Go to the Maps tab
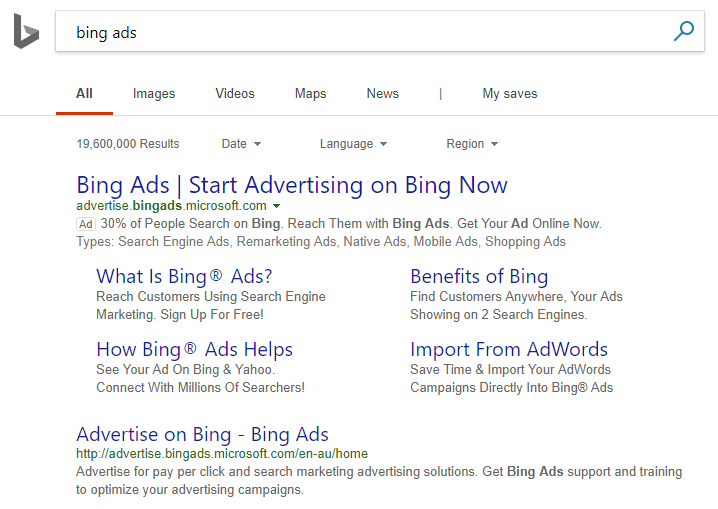This screenshot has width=718, height=509. pos(311,94)
